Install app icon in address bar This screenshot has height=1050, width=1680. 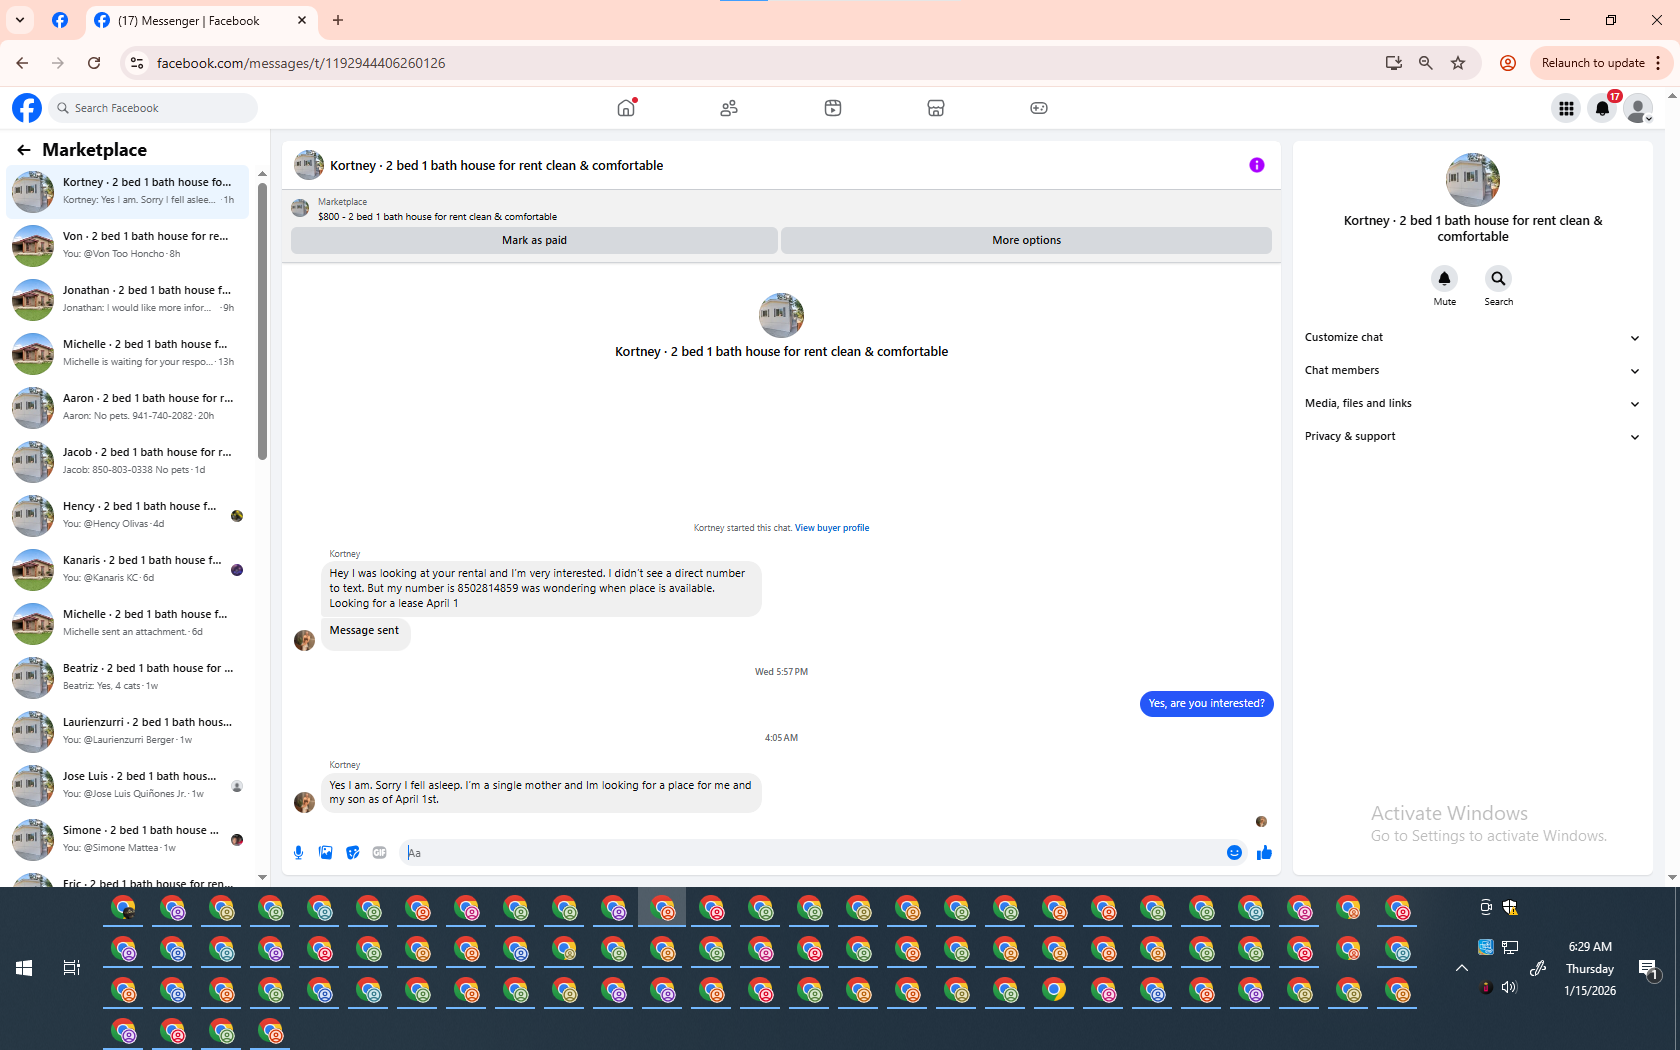pyautogui.click(x=1394, y=63)
